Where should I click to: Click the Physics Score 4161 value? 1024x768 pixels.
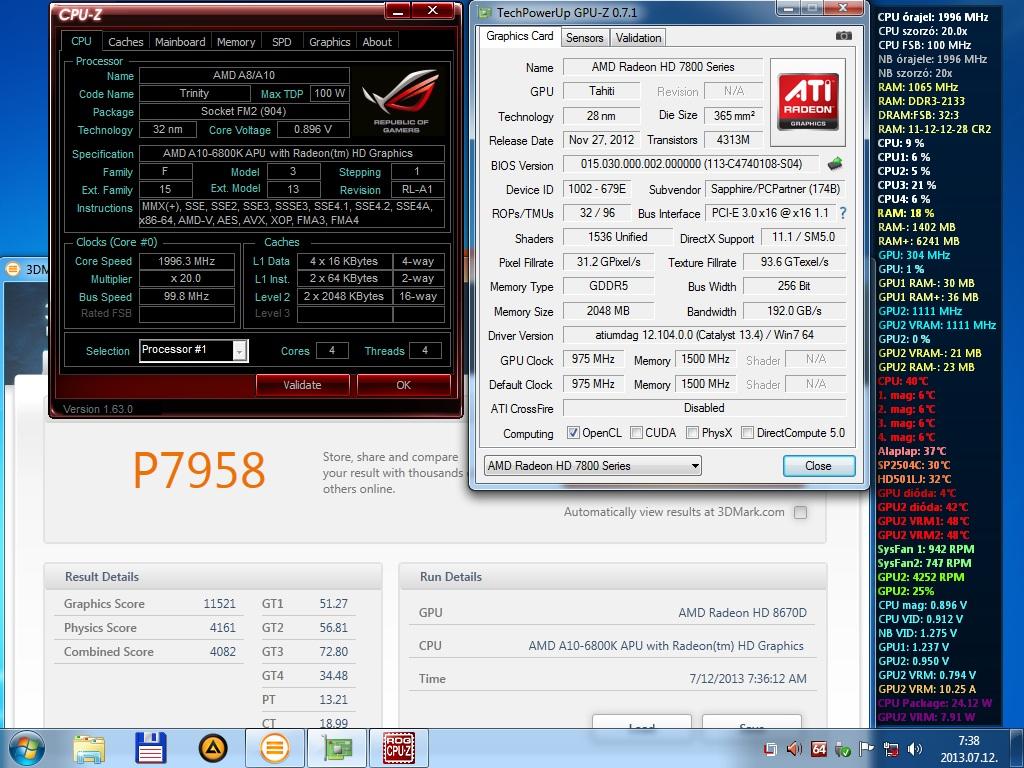222,628
